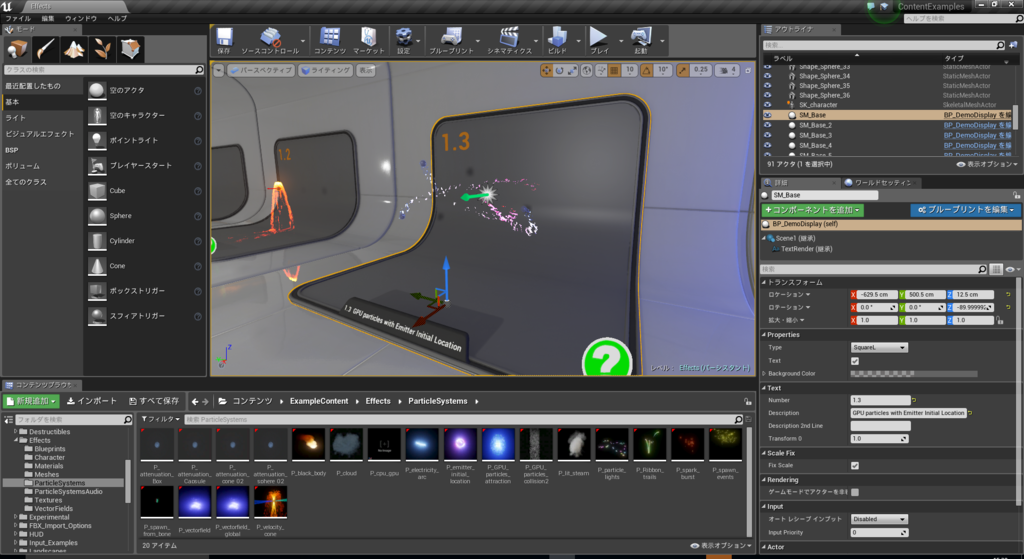Toggle rotation snap angle icon
Viewport: 1024px width, 559px height.
647,71
